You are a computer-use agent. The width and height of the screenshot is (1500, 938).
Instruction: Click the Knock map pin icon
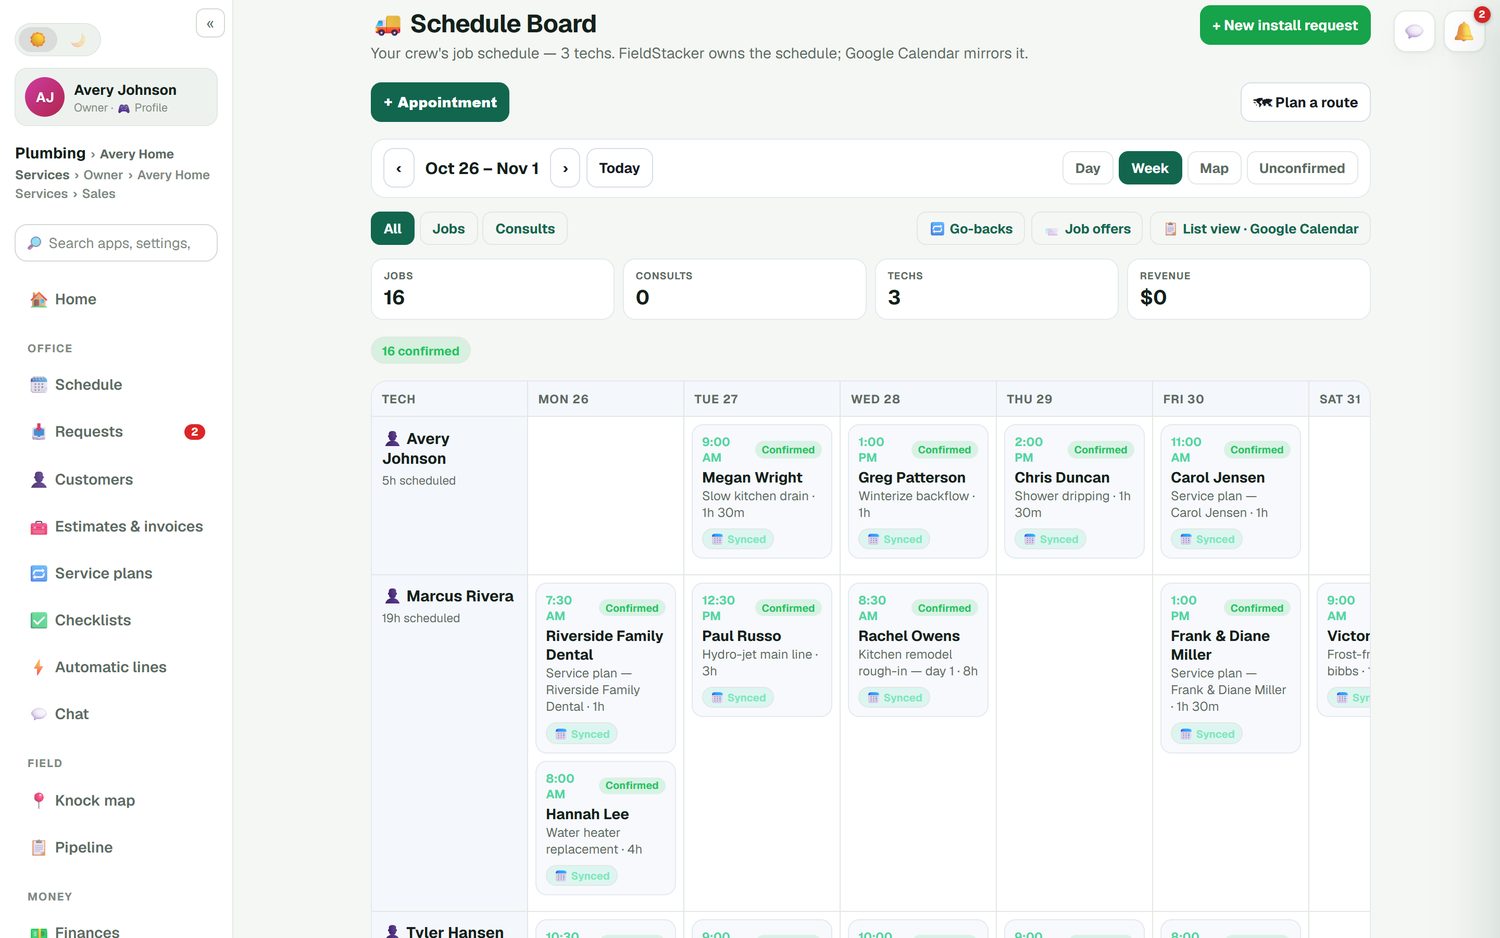(x=38, y=801)
